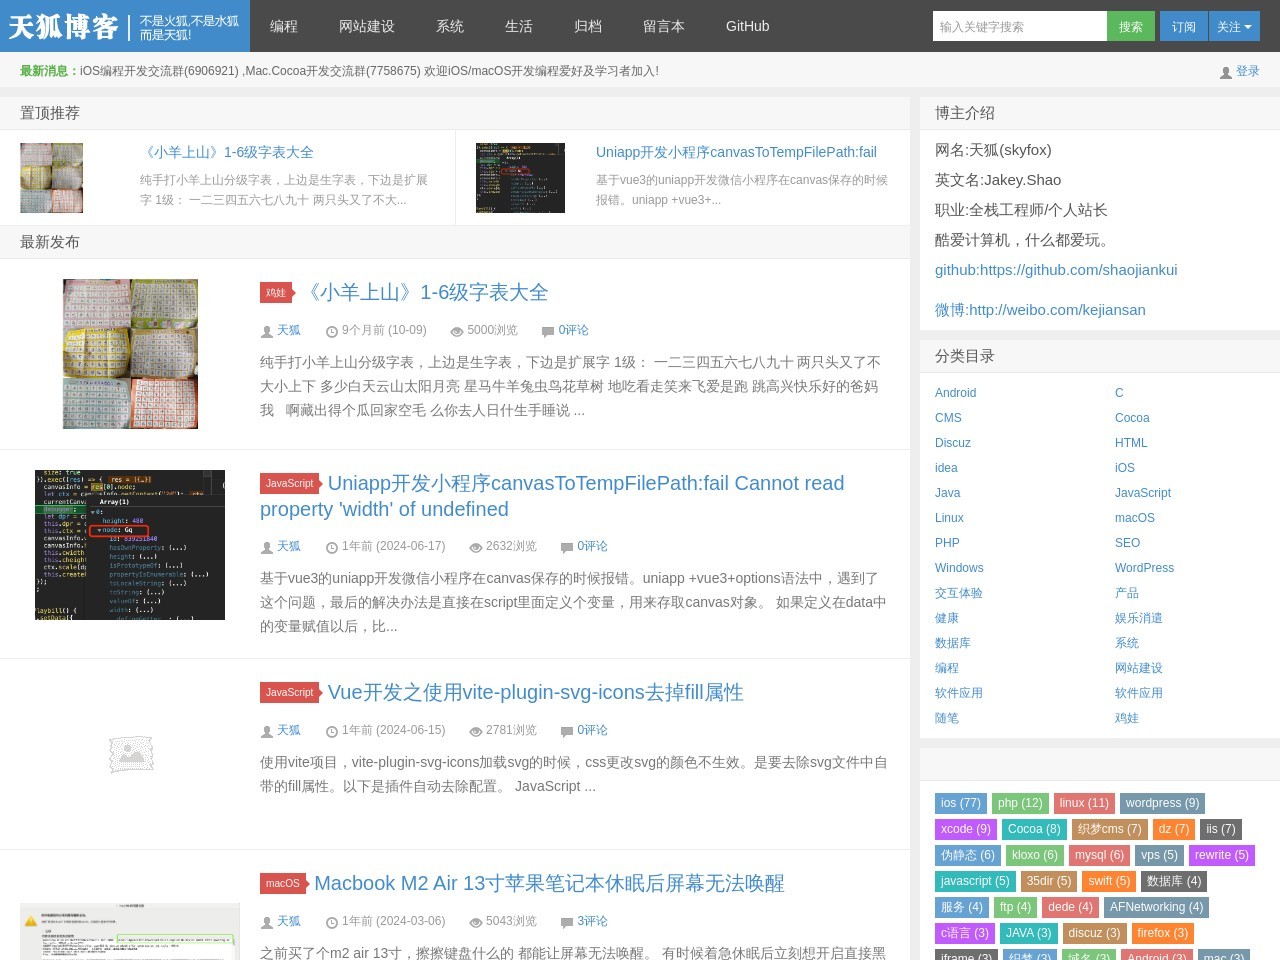Click the 鸡娃 category tag on the post

click(x=275, y=292)
